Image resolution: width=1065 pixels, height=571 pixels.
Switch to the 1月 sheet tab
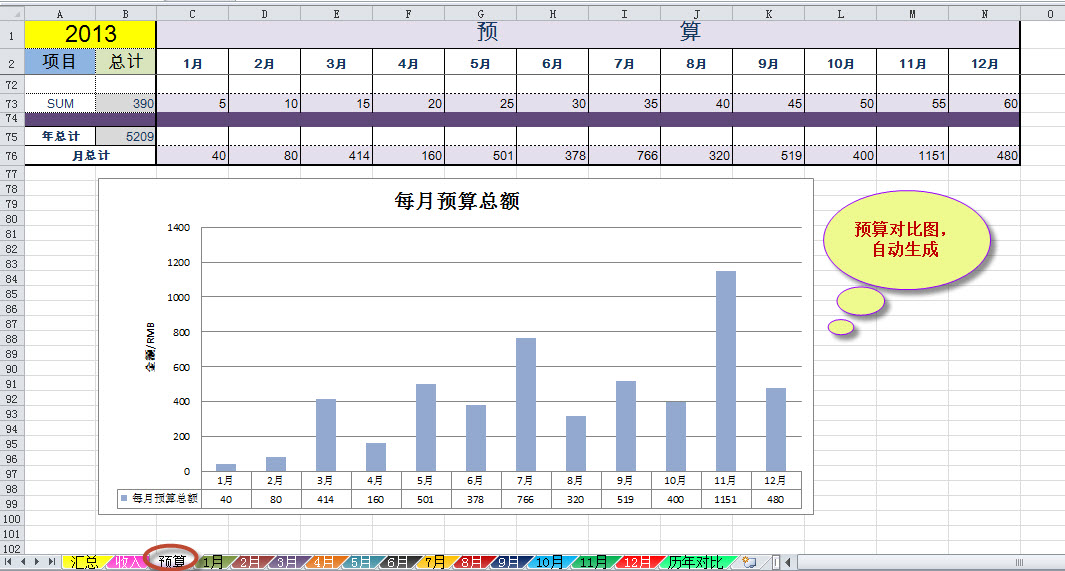pyautogui.click(x=213, y=562)
